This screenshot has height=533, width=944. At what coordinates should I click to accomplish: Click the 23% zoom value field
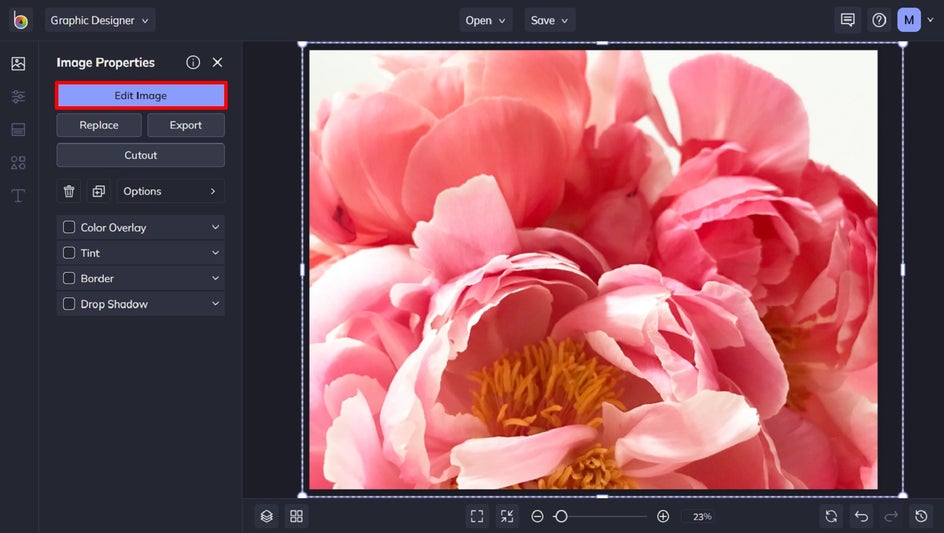click(x=702, y=516)
